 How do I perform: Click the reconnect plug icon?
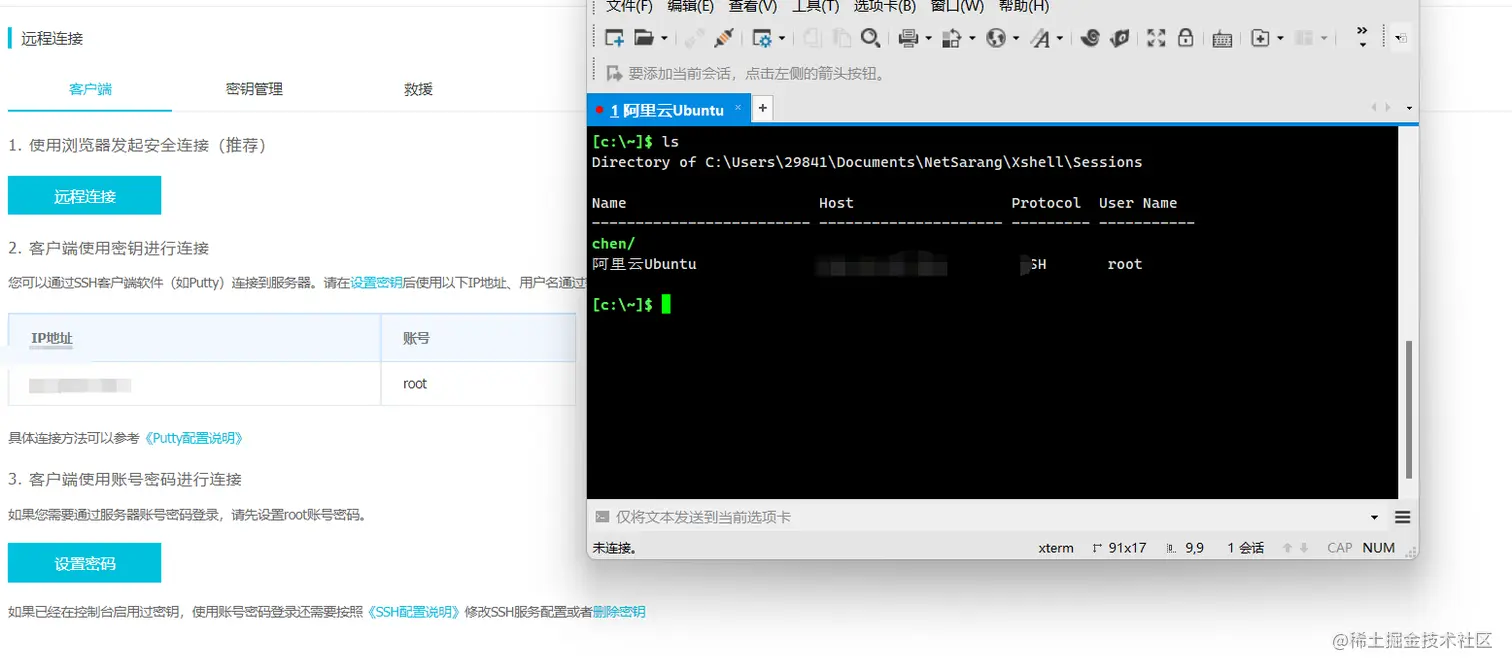click(724, 38)
